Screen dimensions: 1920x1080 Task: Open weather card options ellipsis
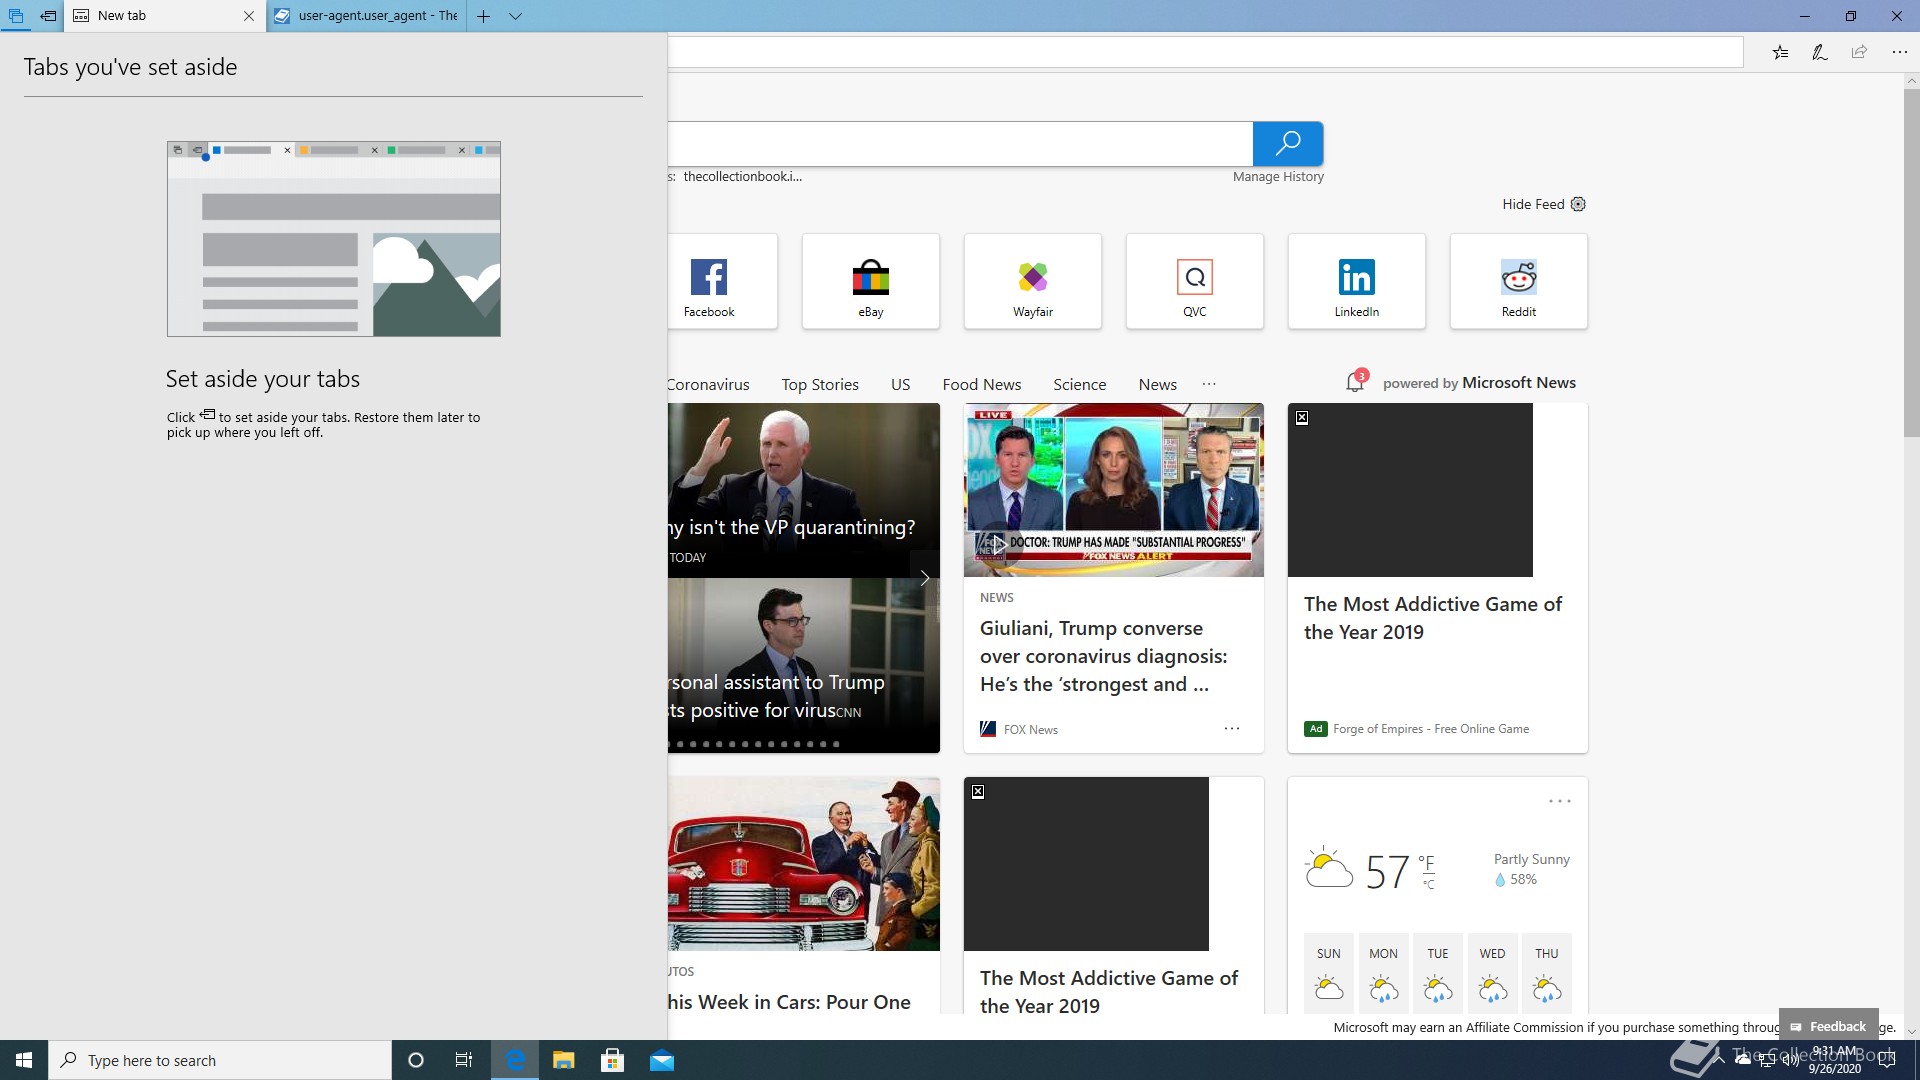pos(1559,801)
